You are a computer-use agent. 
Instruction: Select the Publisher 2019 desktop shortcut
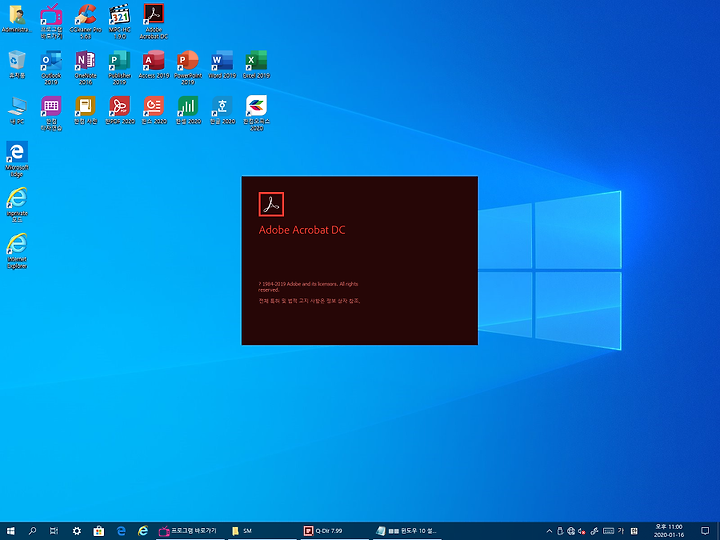coord(119,67)
